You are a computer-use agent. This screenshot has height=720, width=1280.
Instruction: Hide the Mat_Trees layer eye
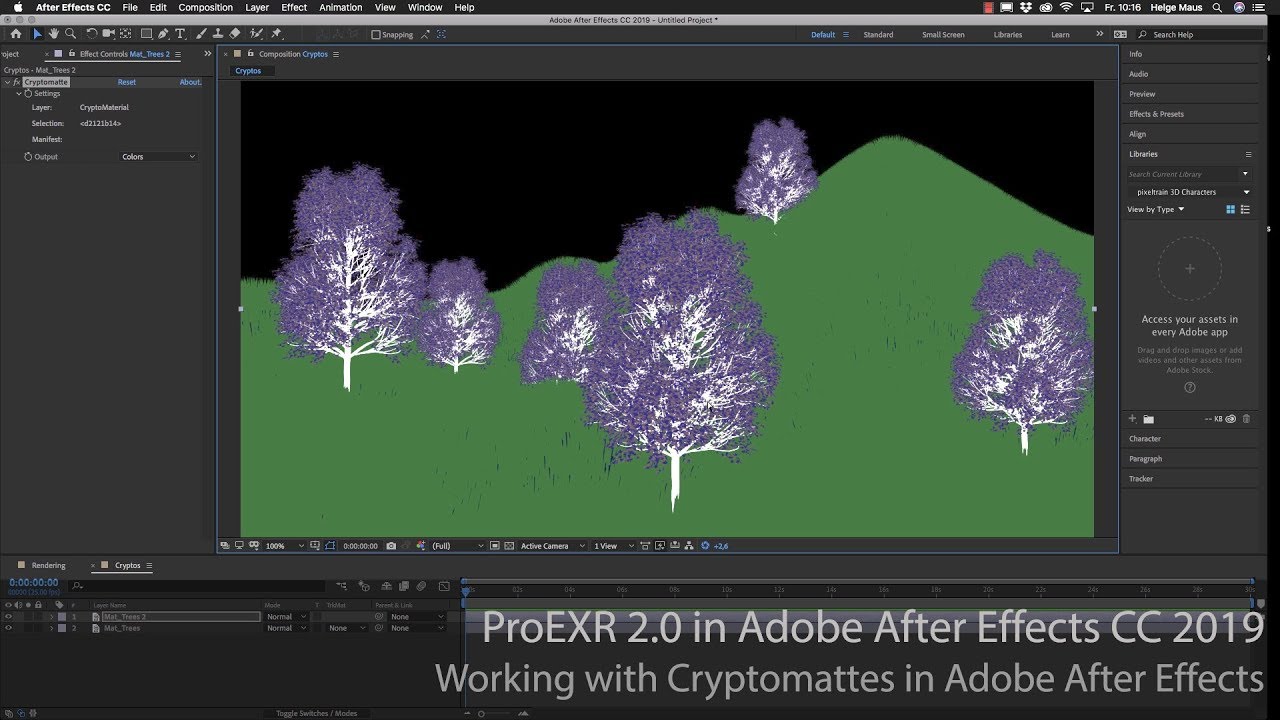(8, 628)
